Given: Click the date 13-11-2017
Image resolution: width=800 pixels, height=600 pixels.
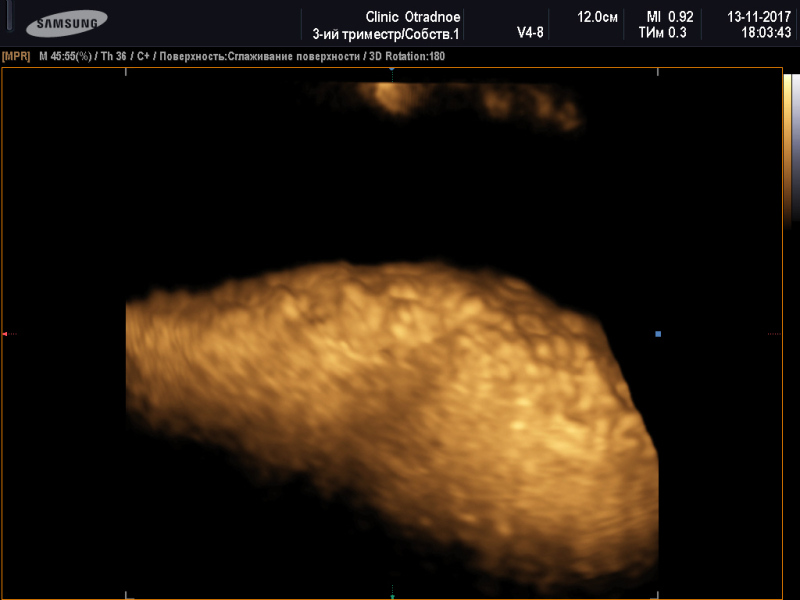Looking at the screenshot, I should tap(759, 17).
